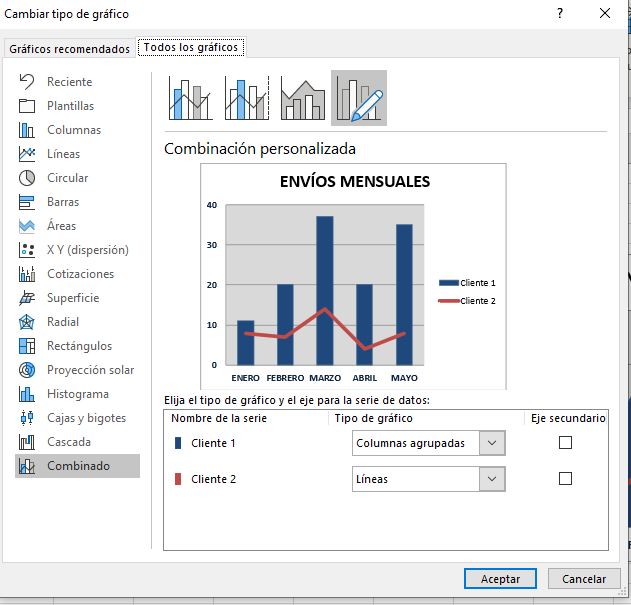Click the custom combination chart icon

(359, 98)
